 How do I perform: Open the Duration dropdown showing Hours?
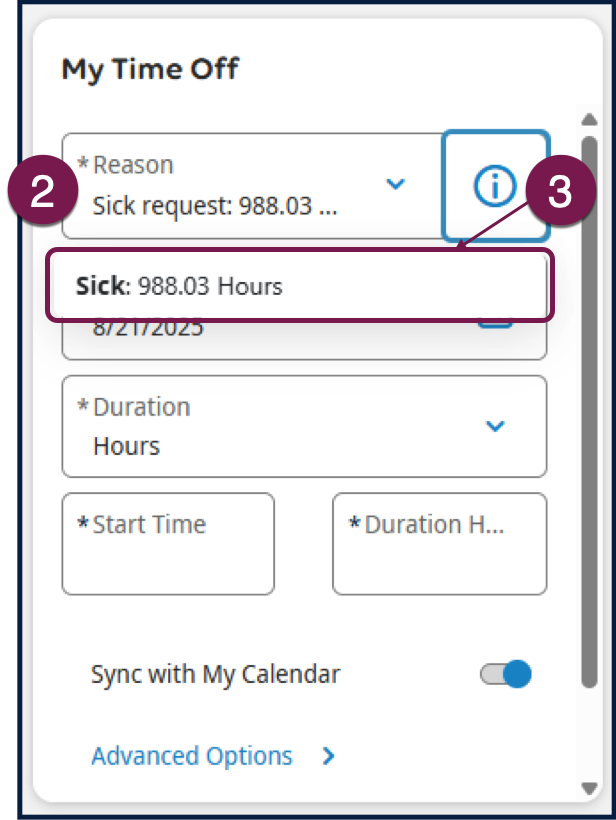(x=280, y=427)
